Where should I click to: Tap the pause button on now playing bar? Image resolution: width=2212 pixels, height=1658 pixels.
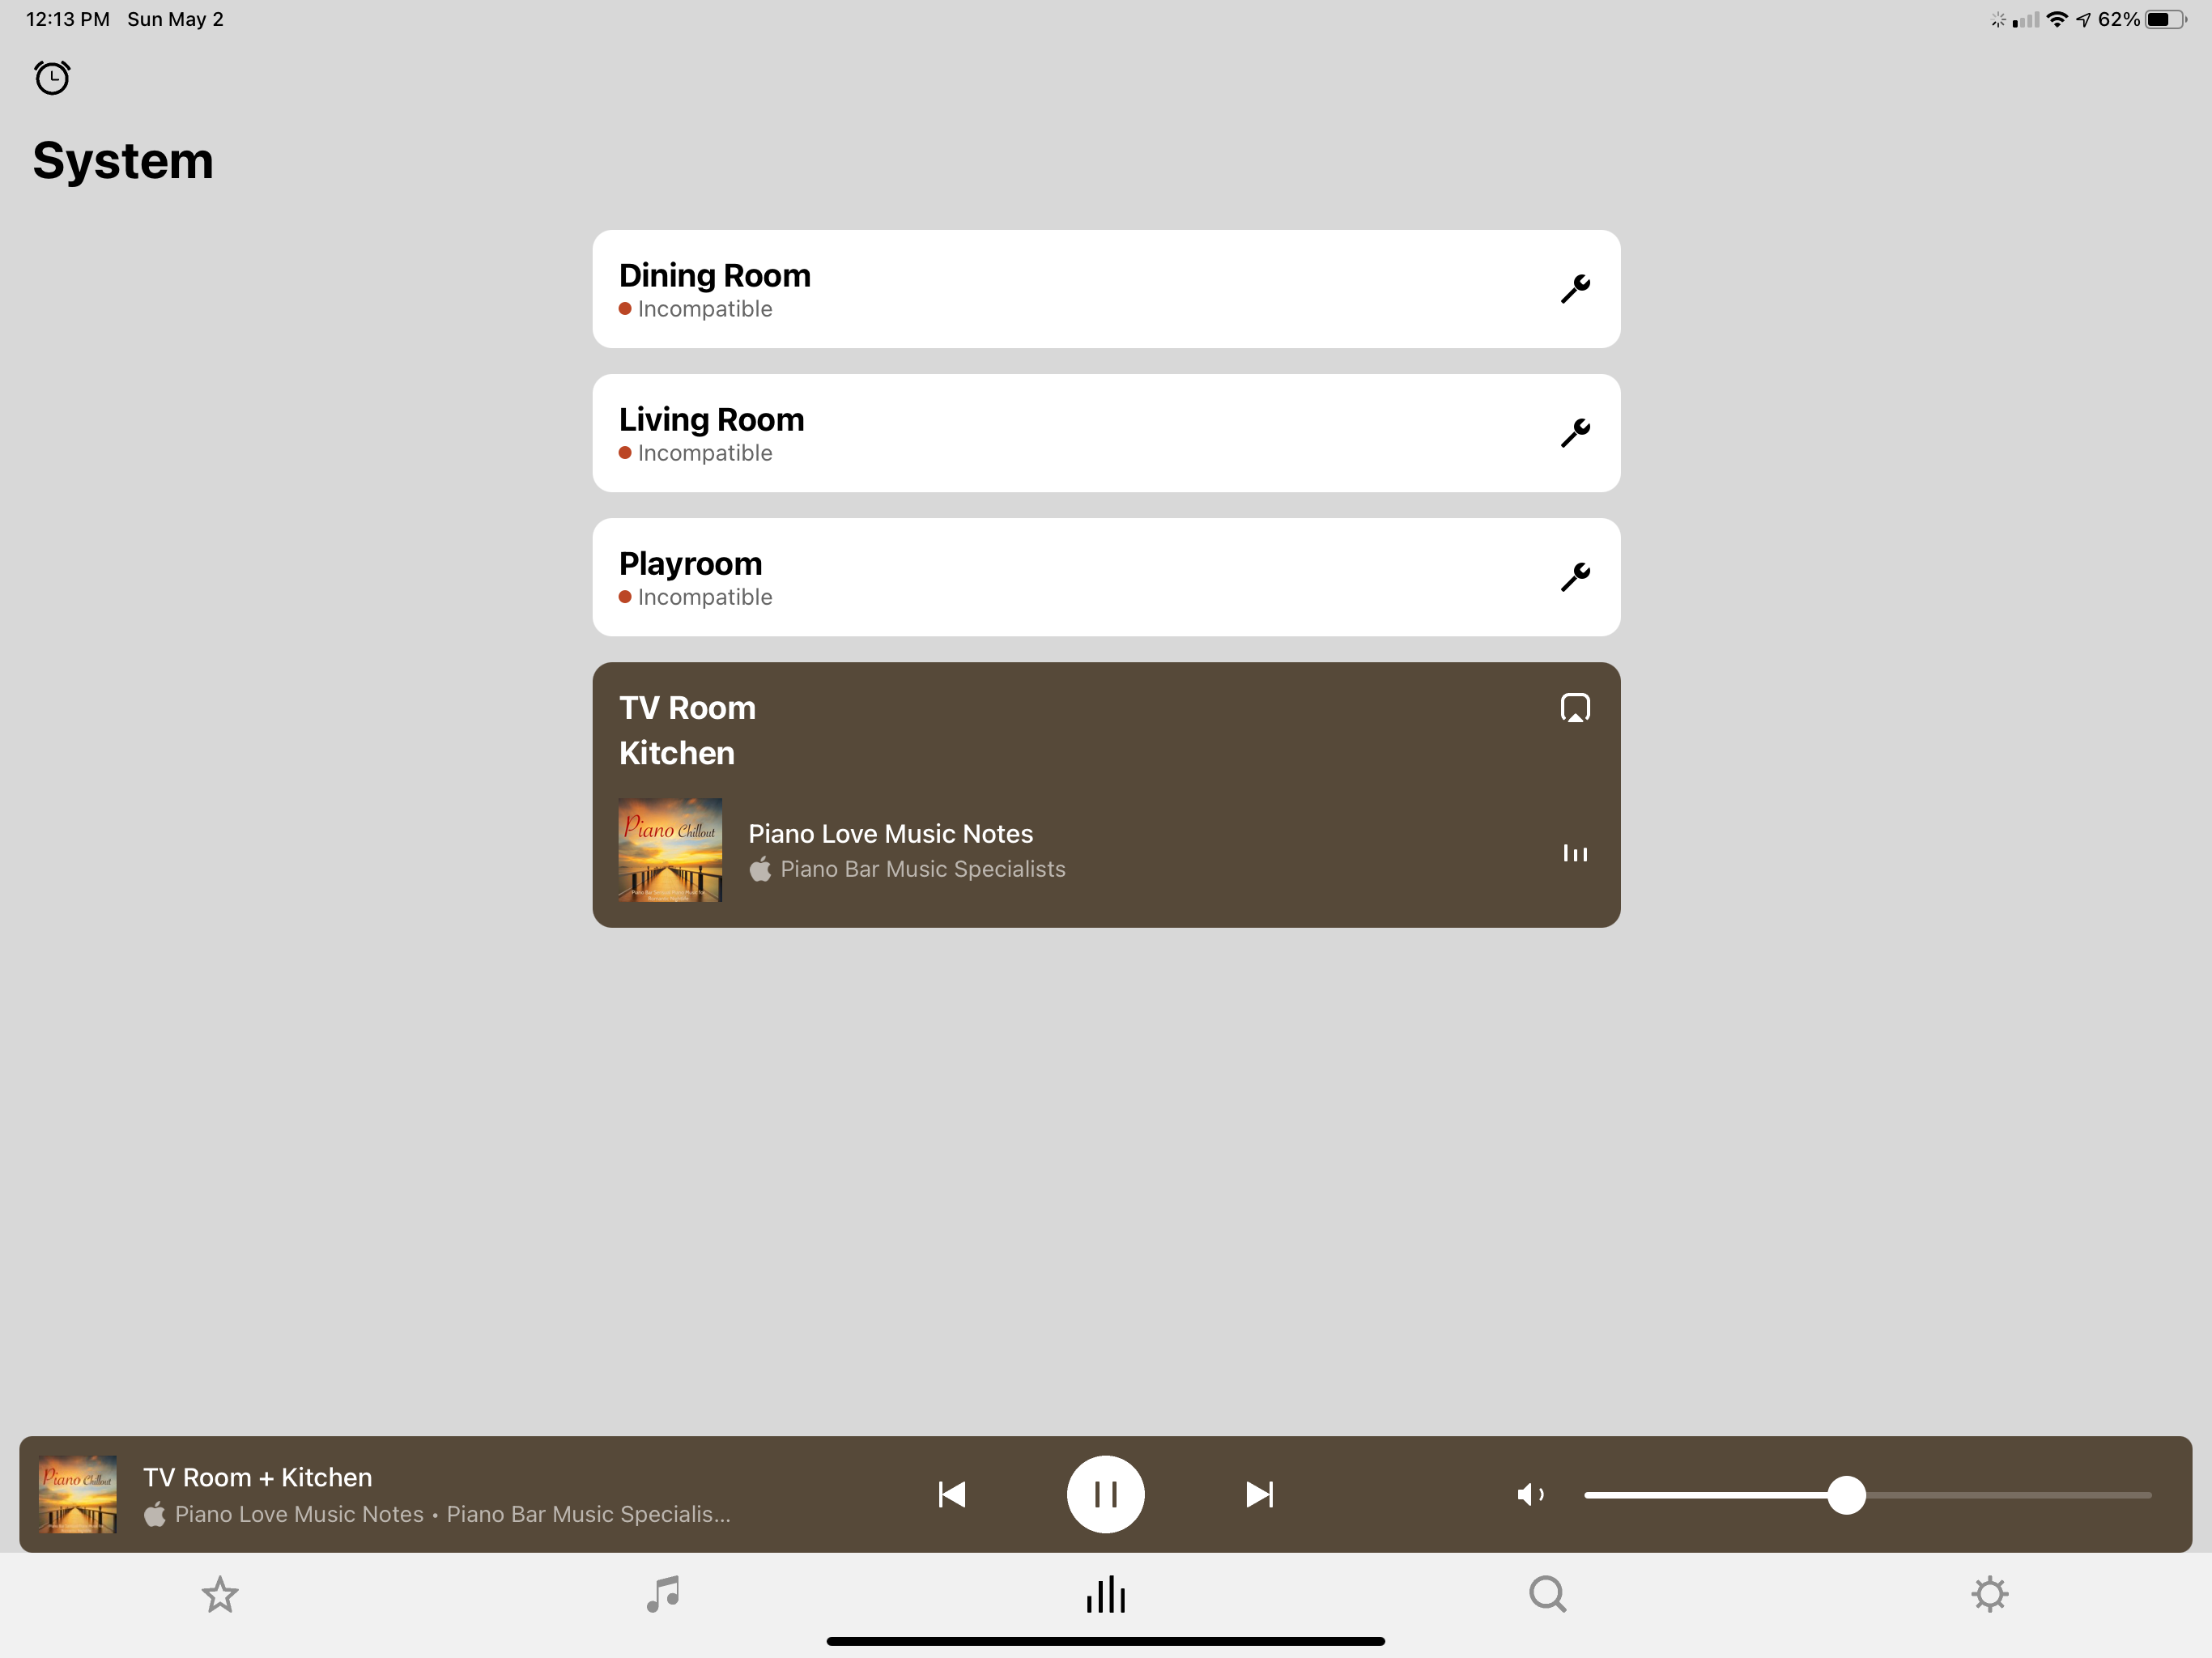tap(1104, 1494)
